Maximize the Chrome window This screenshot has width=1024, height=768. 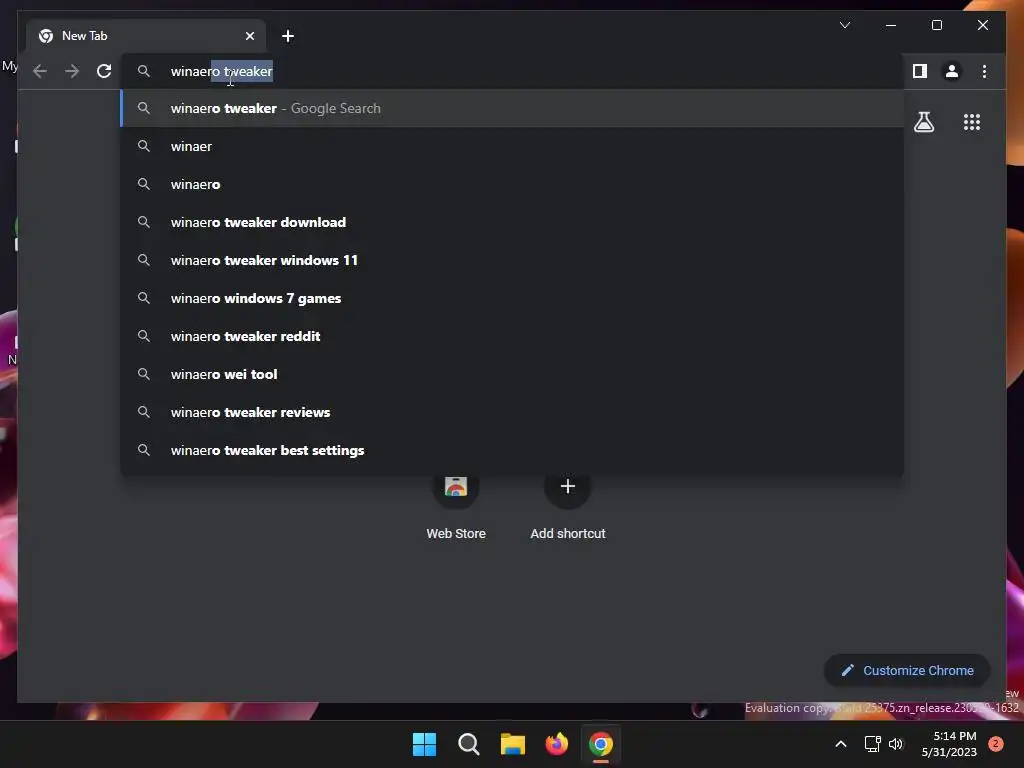click(x=936, y=25)
